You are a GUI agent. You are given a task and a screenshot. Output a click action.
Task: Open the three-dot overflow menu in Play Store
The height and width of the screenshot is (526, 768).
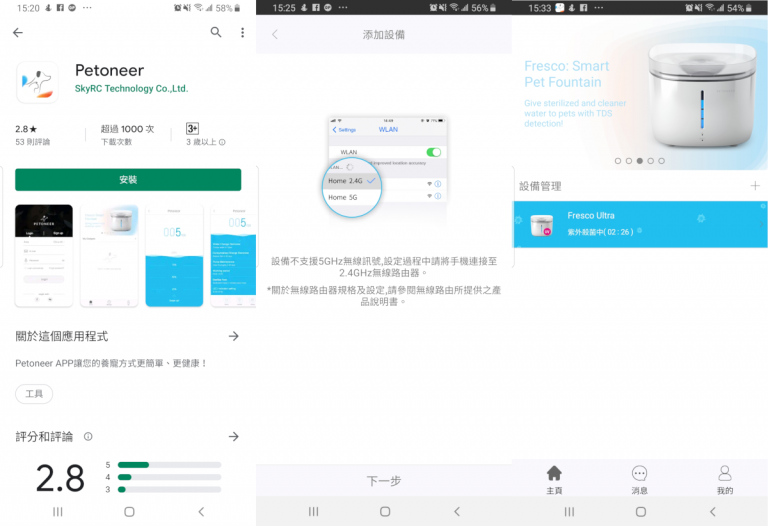[x=242, y=32]
